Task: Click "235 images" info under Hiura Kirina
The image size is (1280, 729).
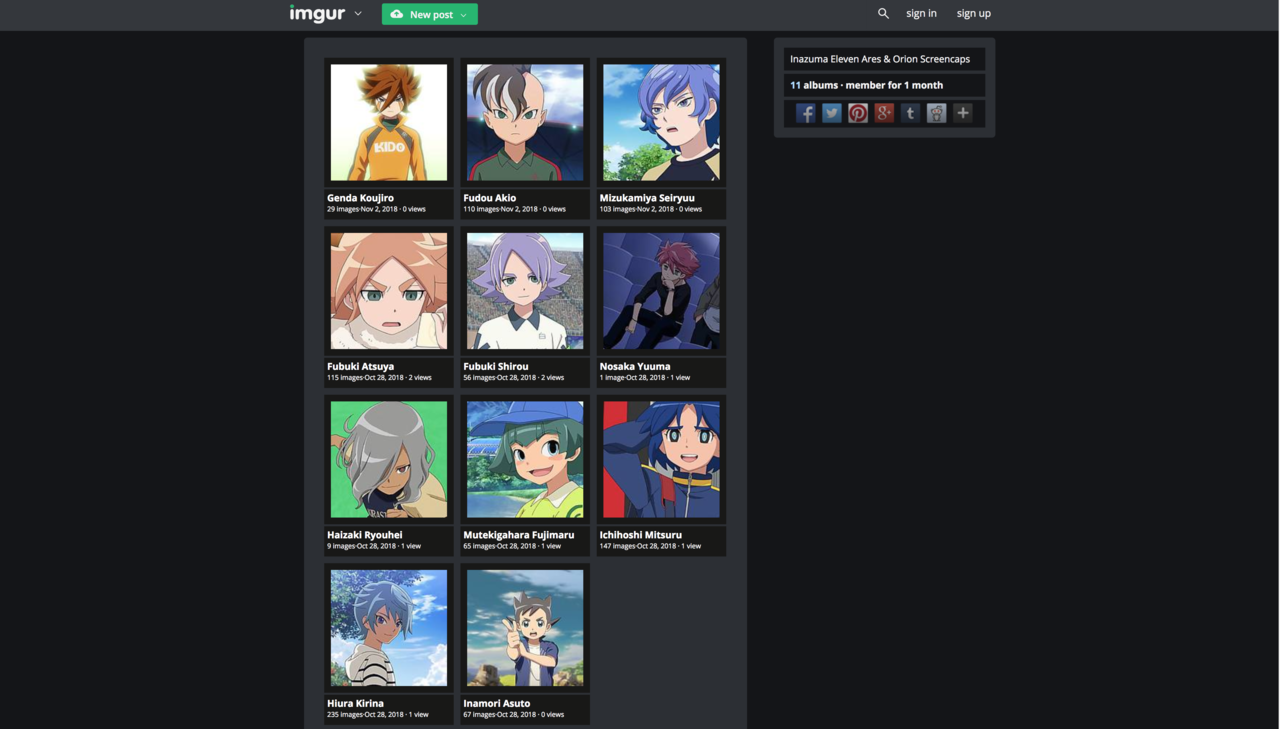Action: coord(344,714)
